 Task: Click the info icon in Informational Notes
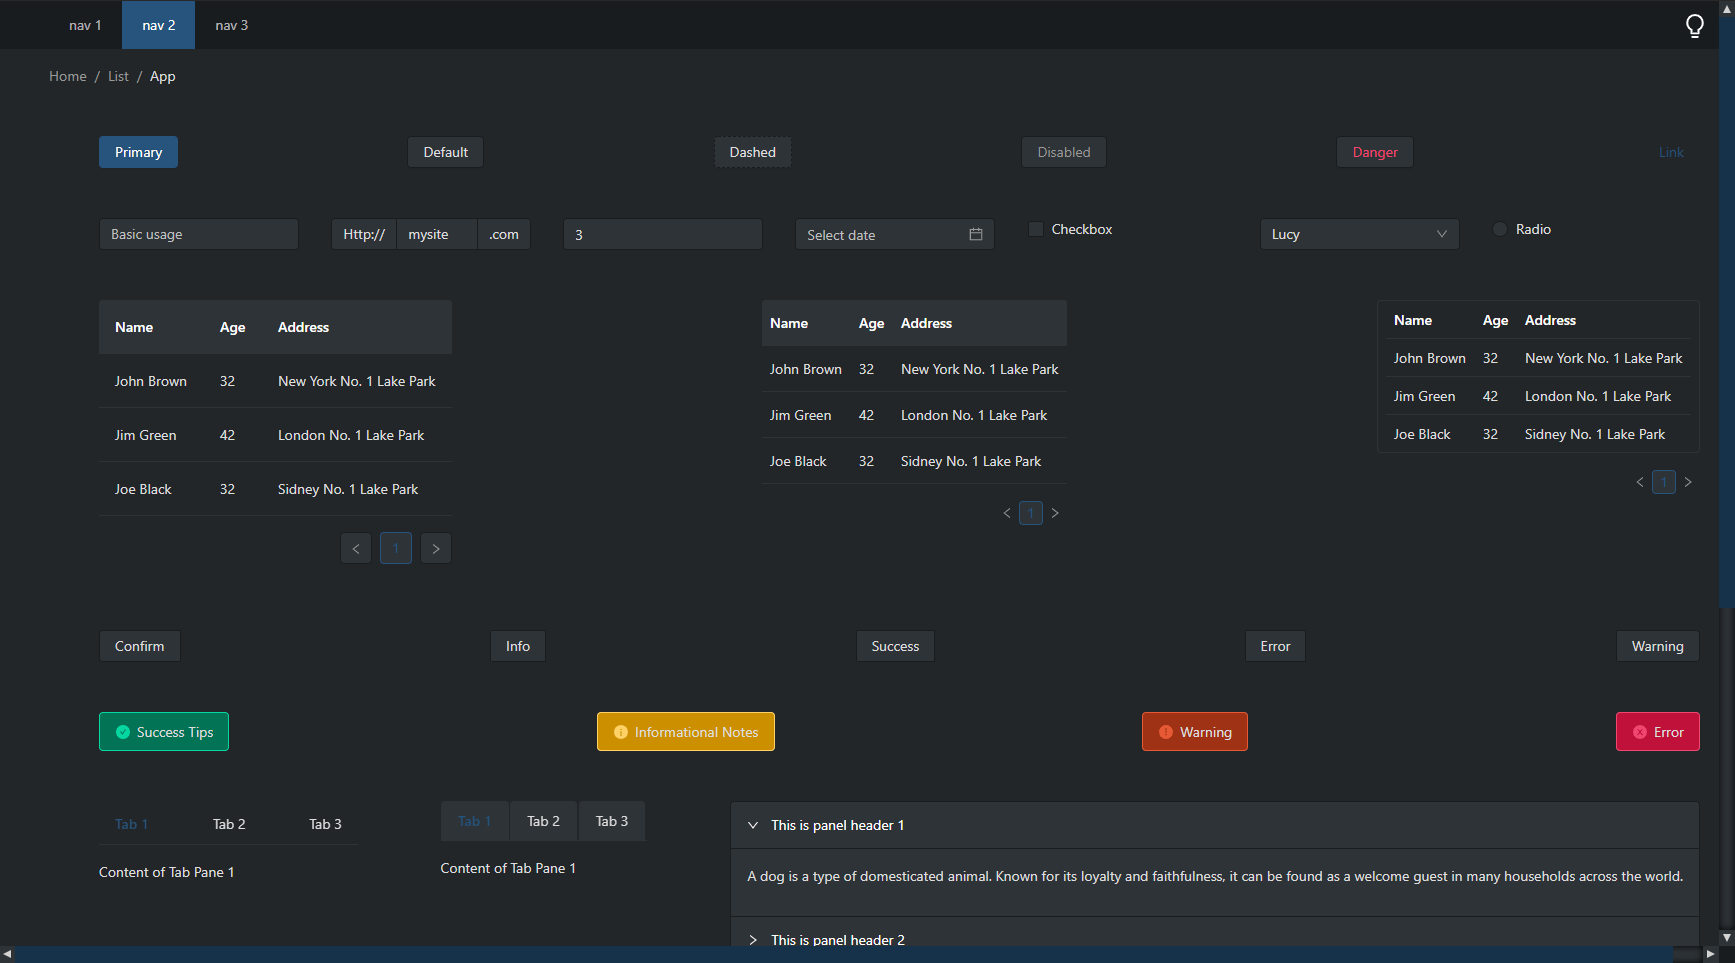620,731
